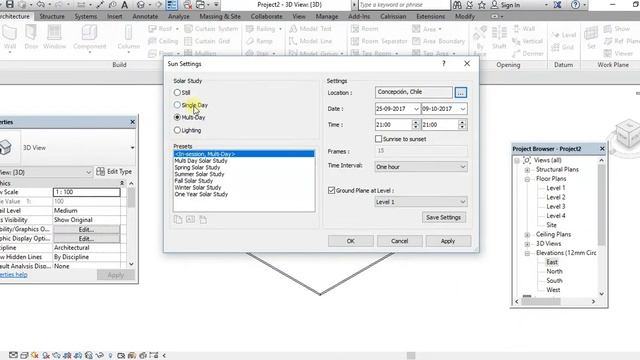The height and width of the screenshot is (360, 640).
Task: Click the Text 'A' icon in quick access toolbar
Action: pos(125,5)
